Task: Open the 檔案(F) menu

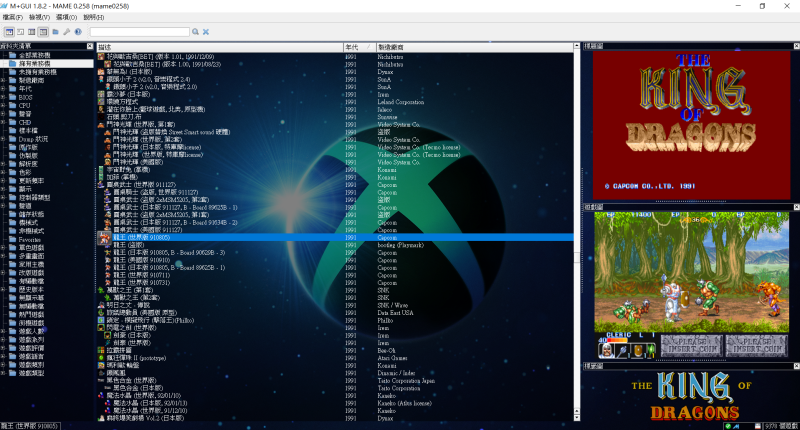Action: click(x=13, y=17)
